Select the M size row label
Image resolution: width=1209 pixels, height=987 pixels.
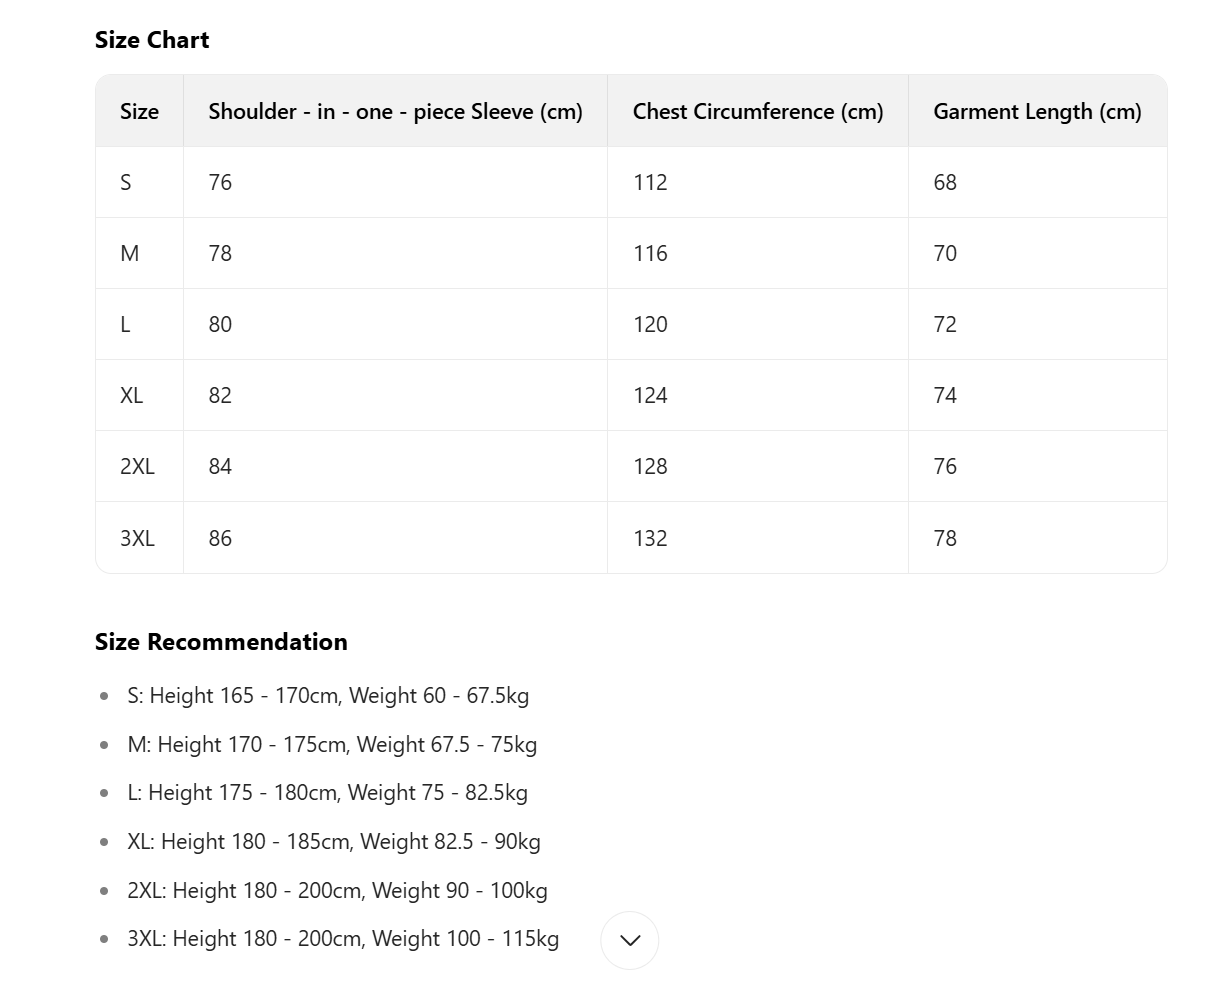click(129, 253)
